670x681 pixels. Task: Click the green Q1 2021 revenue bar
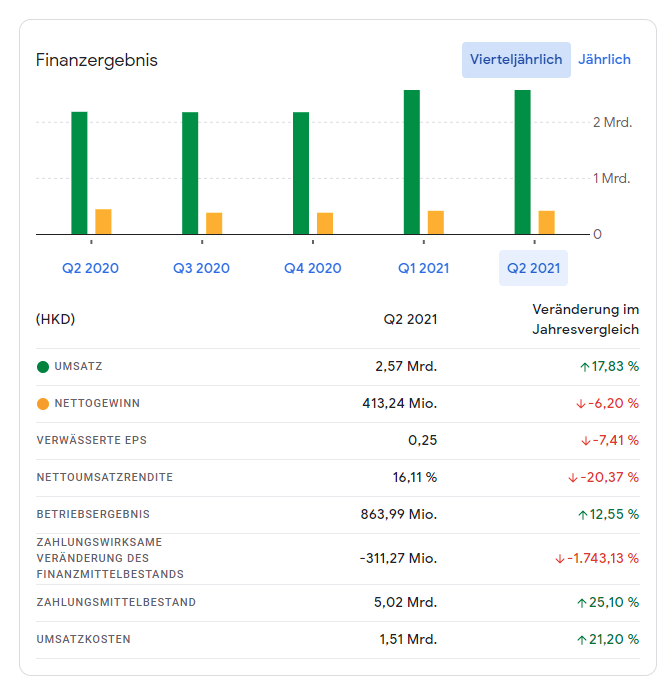point(411,162)
